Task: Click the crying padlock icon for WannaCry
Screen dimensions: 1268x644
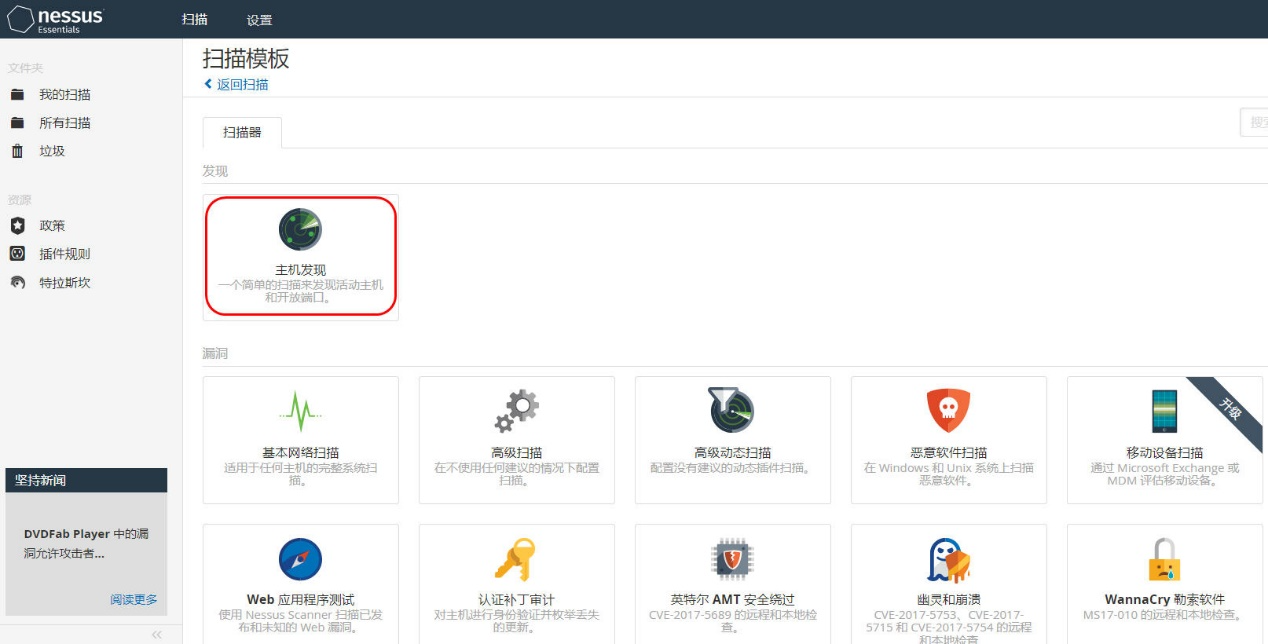Action: click(1164, 559)
